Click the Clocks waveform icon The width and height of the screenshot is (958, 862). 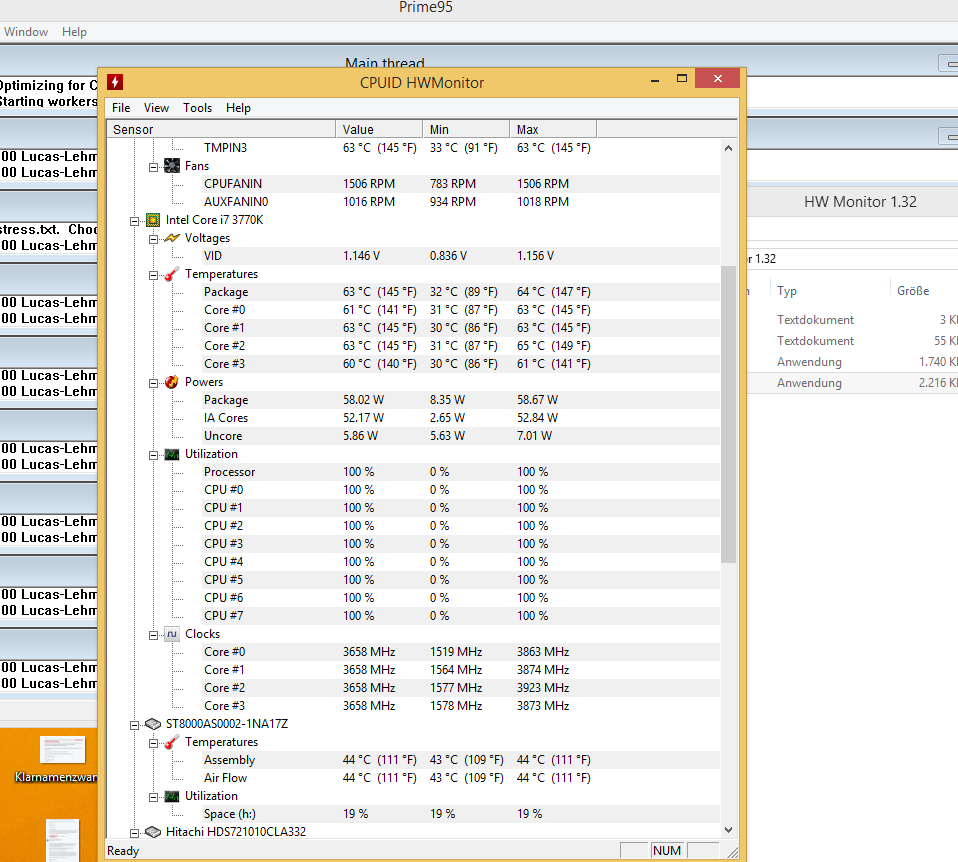coord(172,634)
